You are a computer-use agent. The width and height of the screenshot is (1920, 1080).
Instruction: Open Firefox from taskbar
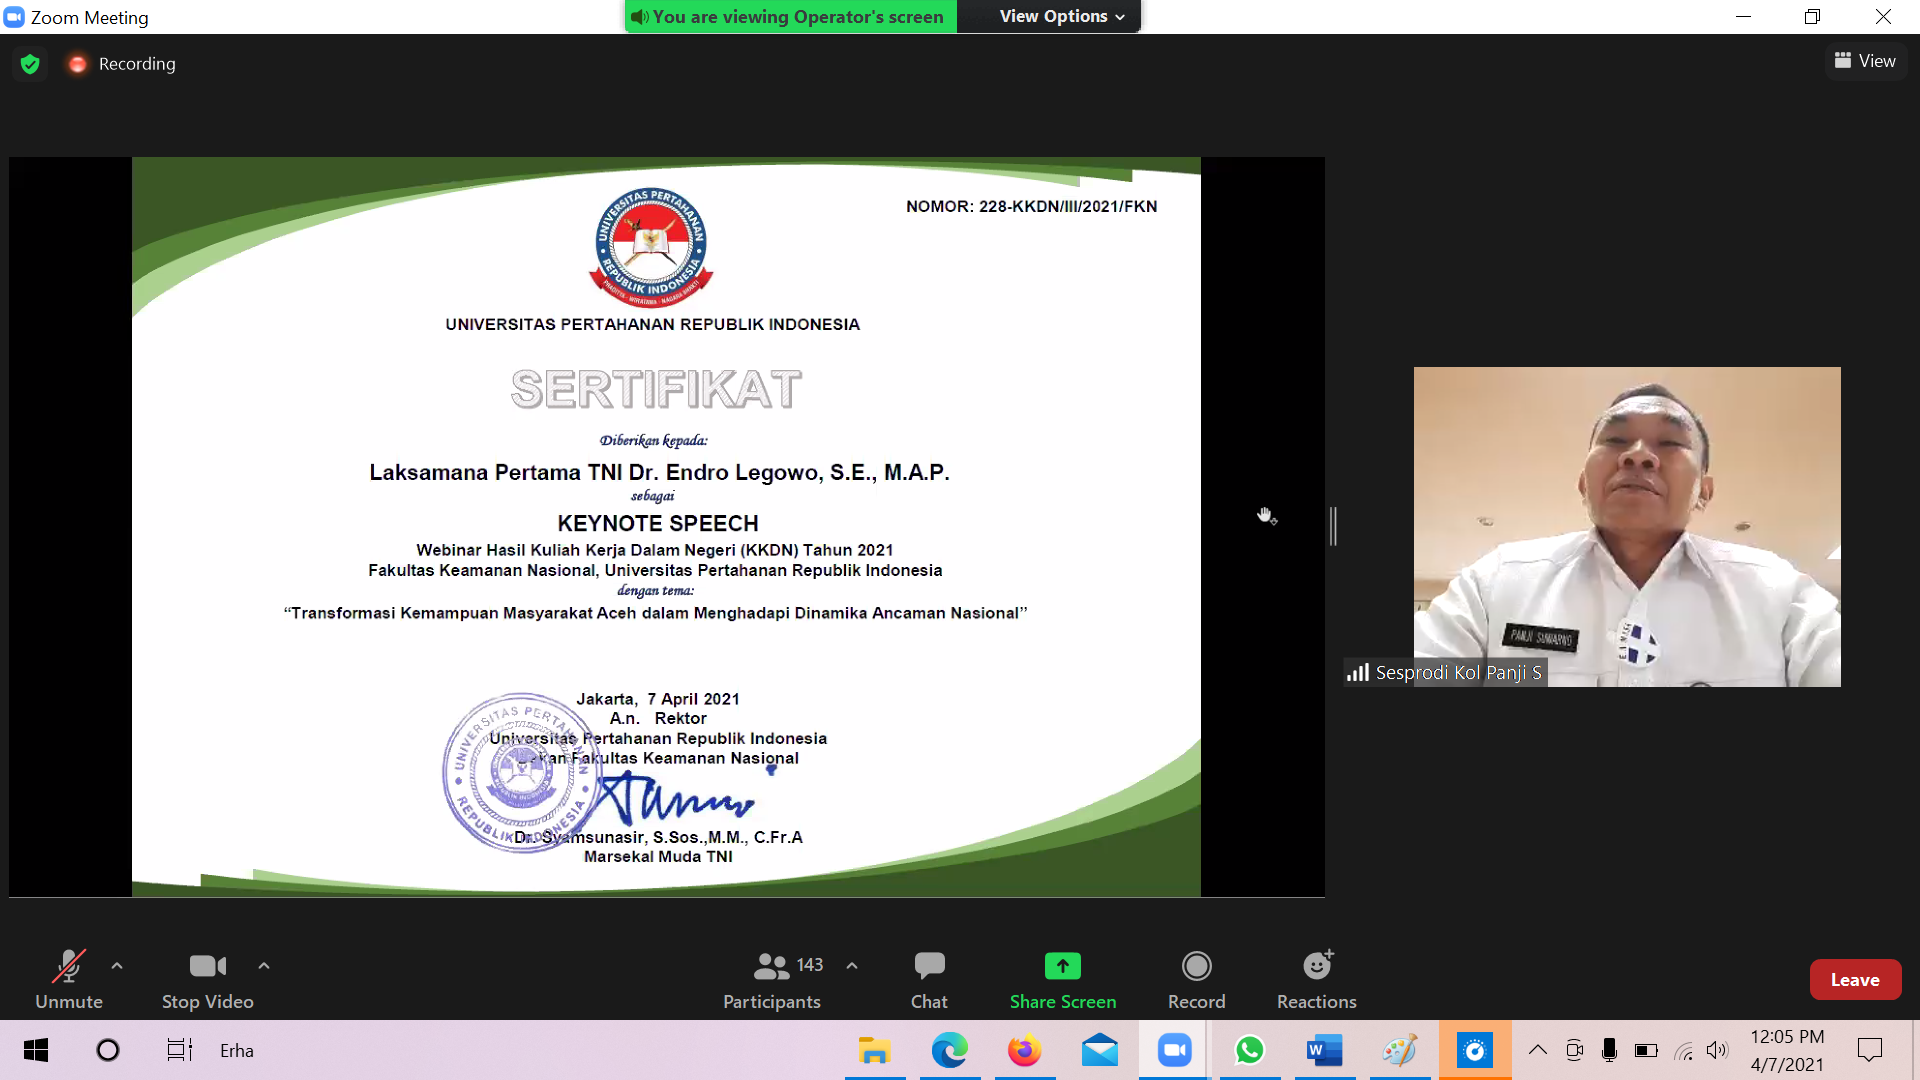1025,1050
